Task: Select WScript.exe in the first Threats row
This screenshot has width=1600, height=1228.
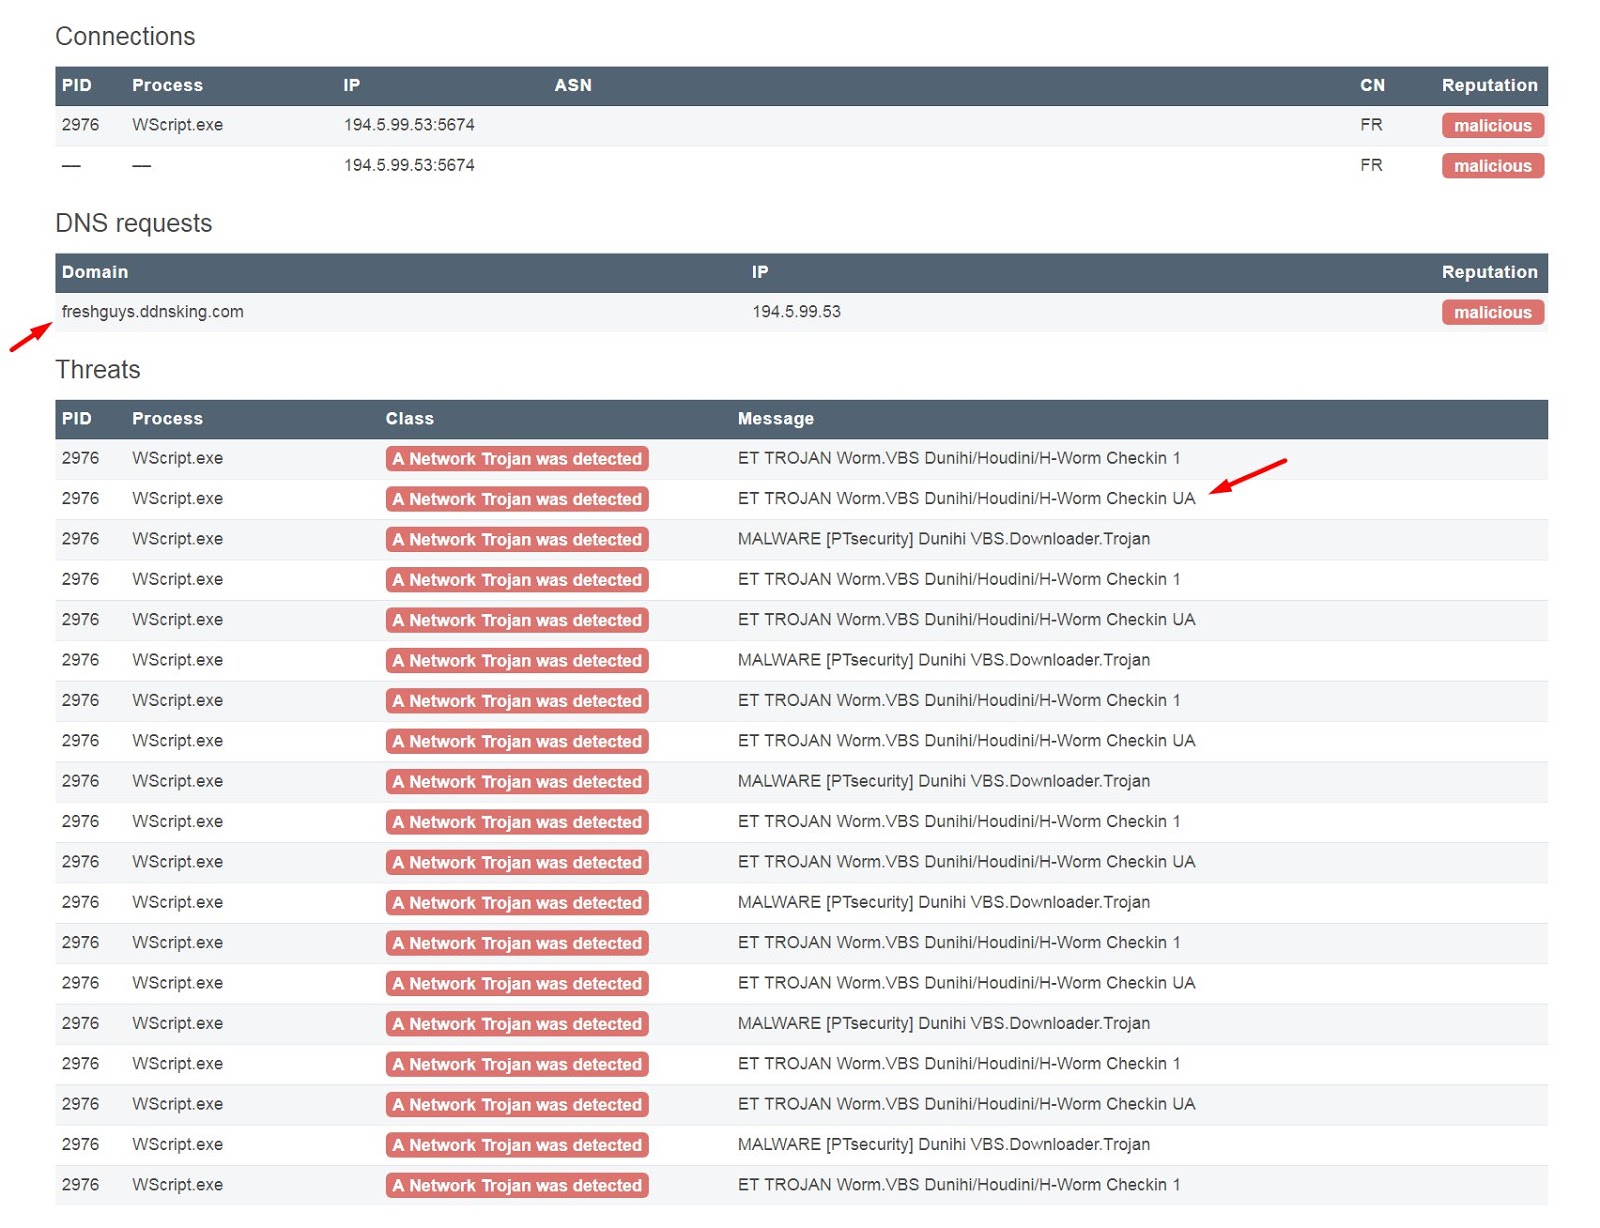Action: tap(177, 459)
